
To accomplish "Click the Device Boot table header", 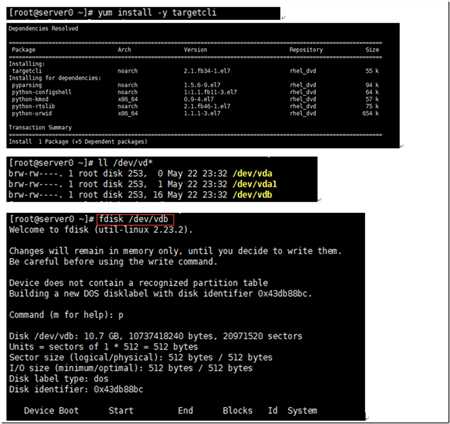I will (x=51, y=411).
